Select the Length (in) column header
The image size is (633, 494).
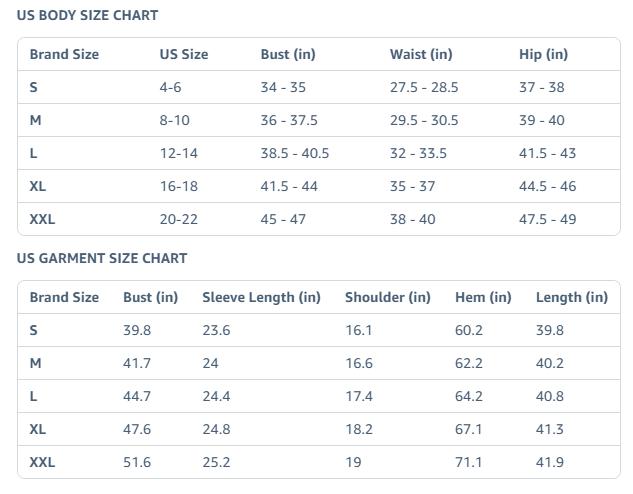(x=572, y=297)
